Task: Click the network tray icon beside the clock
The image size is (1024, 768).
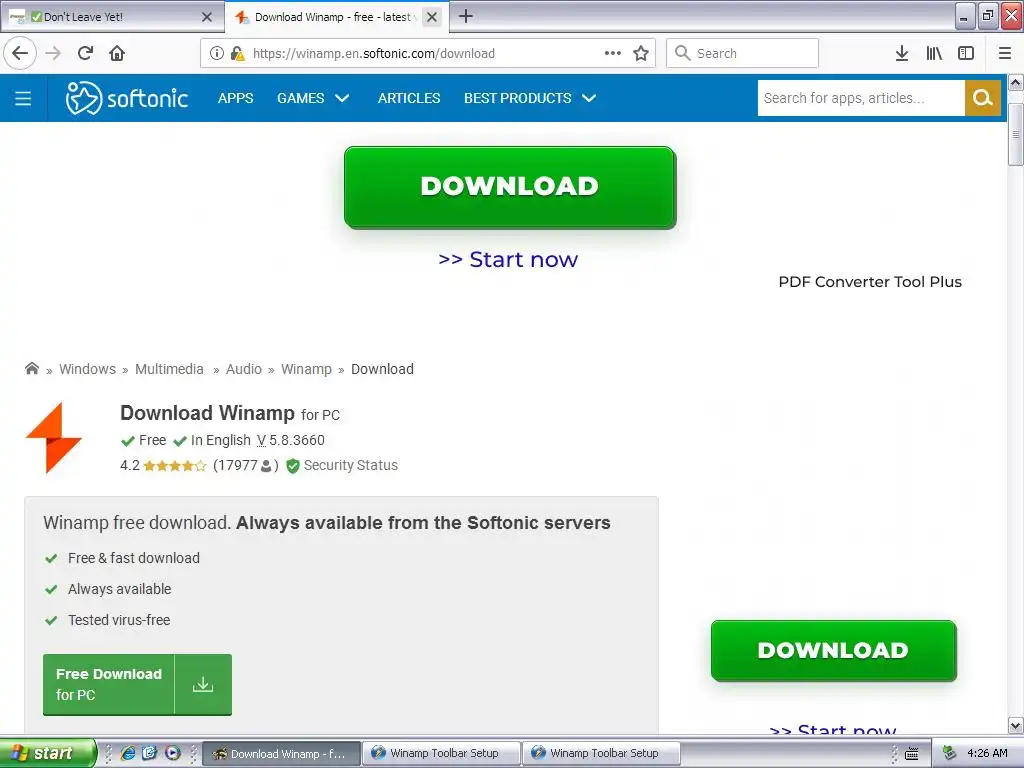Action: click(x=950, y=753)
